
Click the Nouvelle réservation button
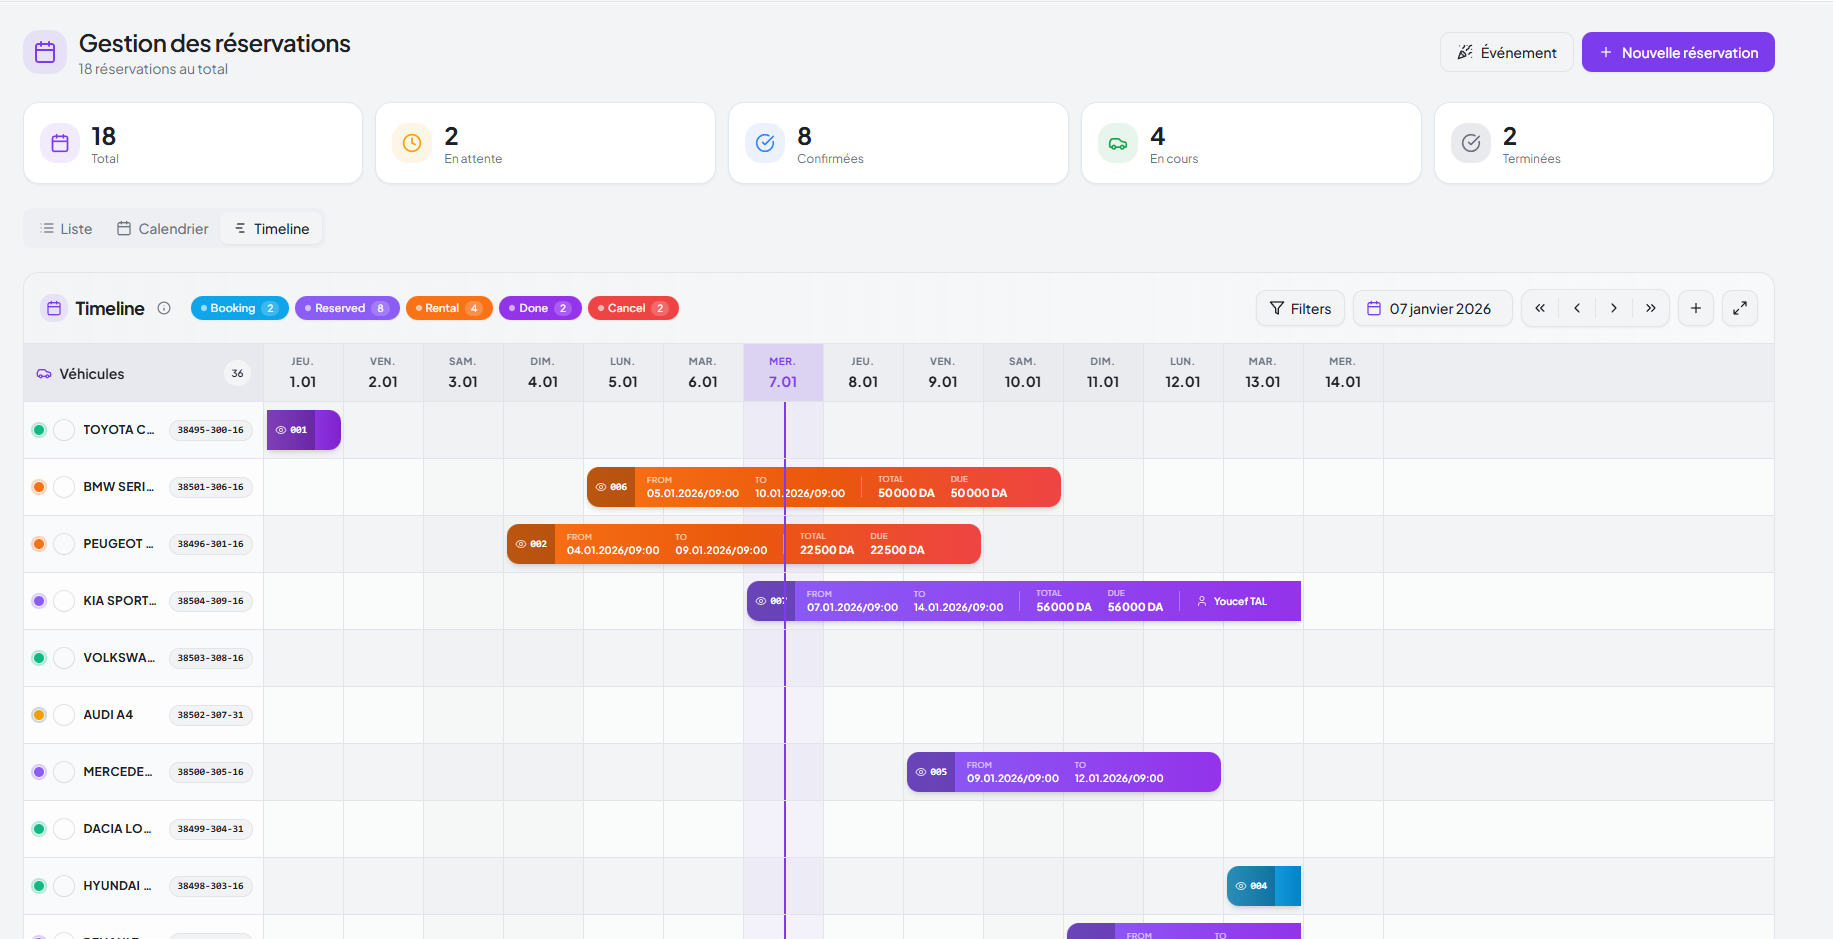pos(1677,52)
